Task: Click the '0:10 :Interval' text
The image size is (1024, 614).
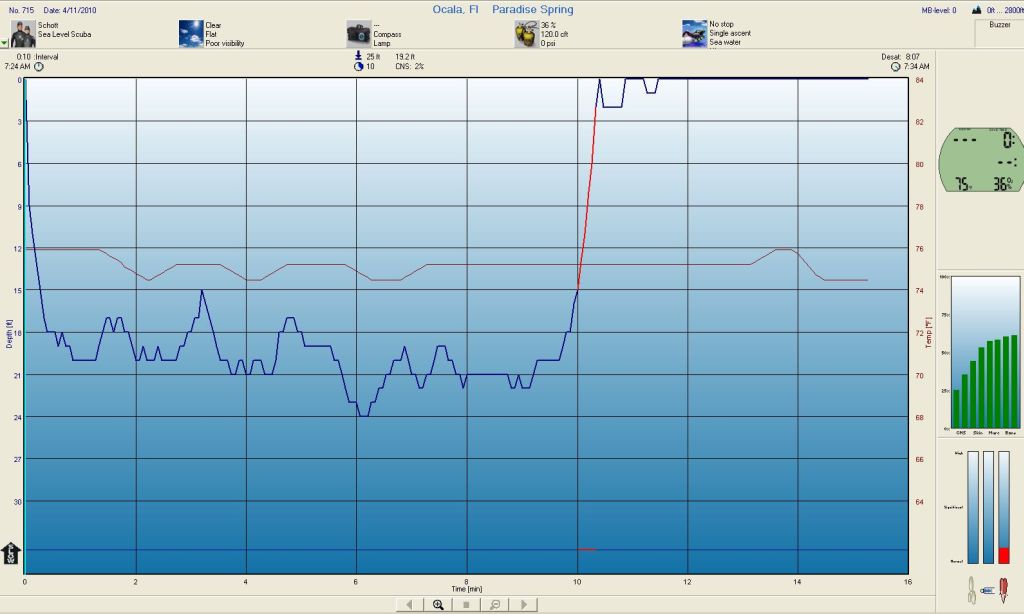Action: pos(37,57)
